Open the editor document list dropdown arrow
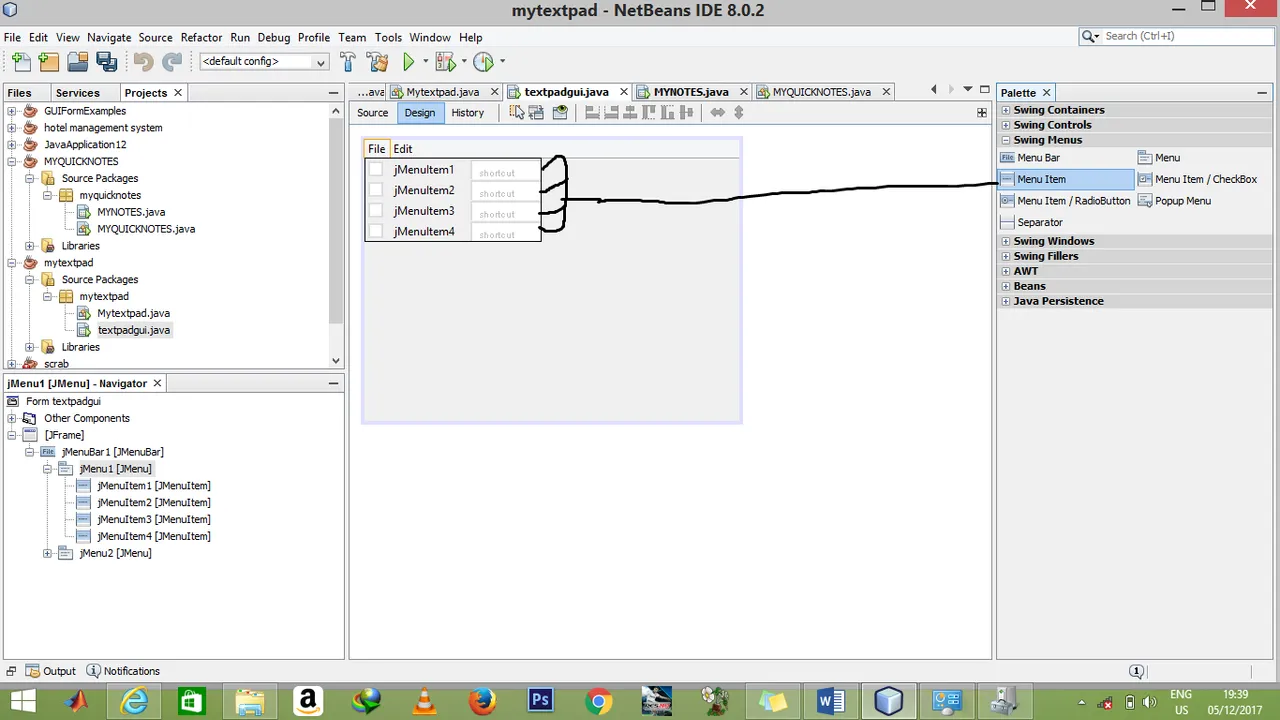 [x=968, y=90]
